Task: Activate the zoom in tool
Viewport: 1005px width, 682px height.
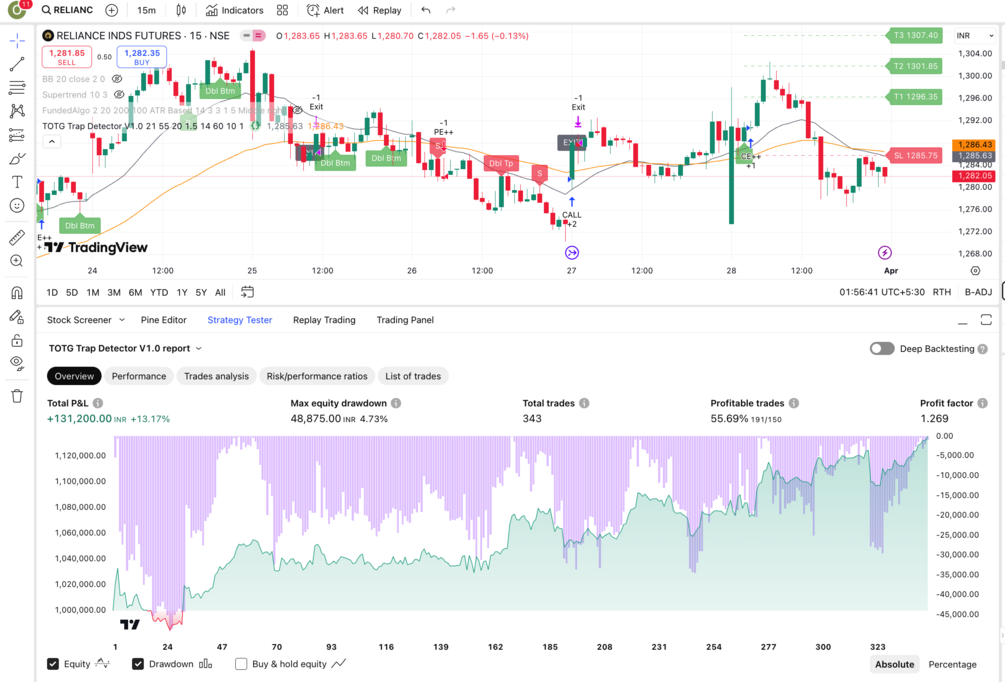Action: 17,261
